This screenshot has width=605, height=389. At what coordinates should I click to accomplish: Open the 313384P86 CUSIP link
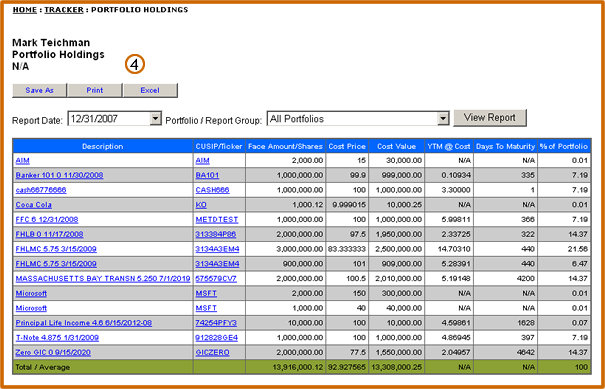point(216,234)
